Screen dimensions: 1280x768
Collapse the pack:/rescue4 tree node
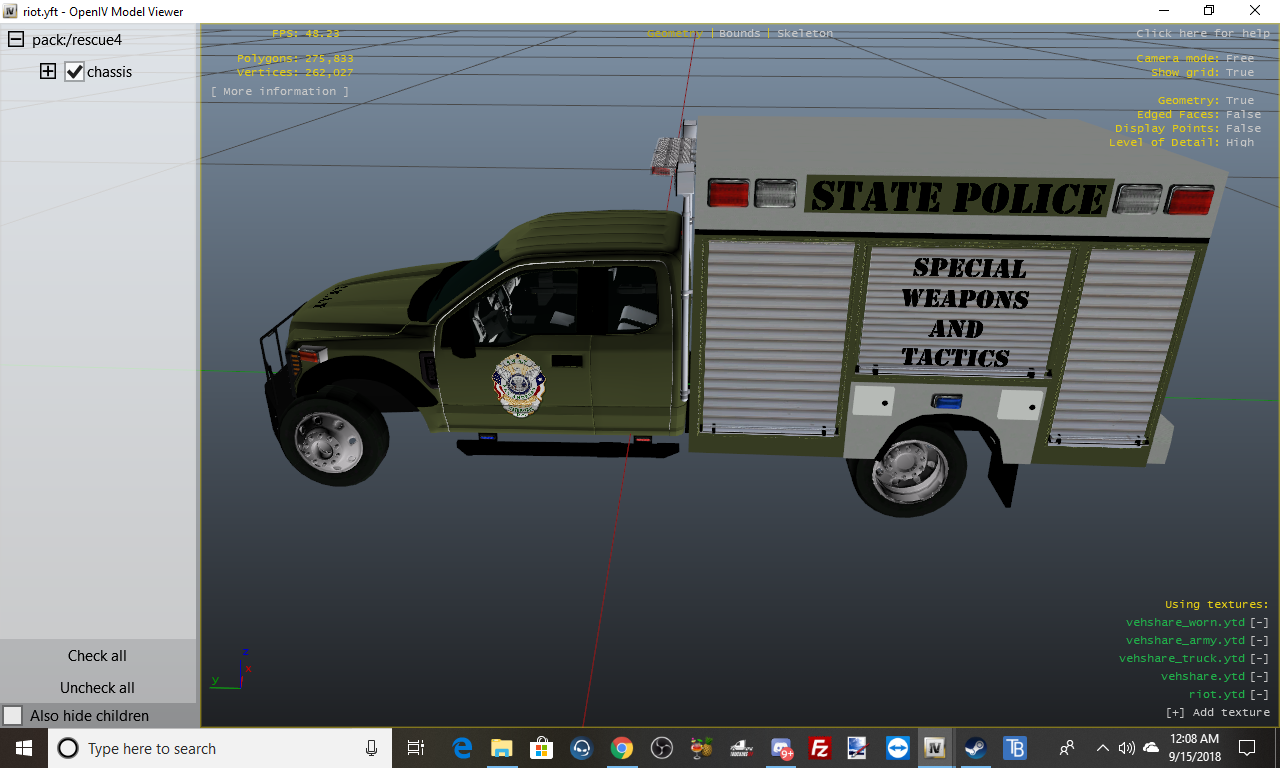[15, 40]
